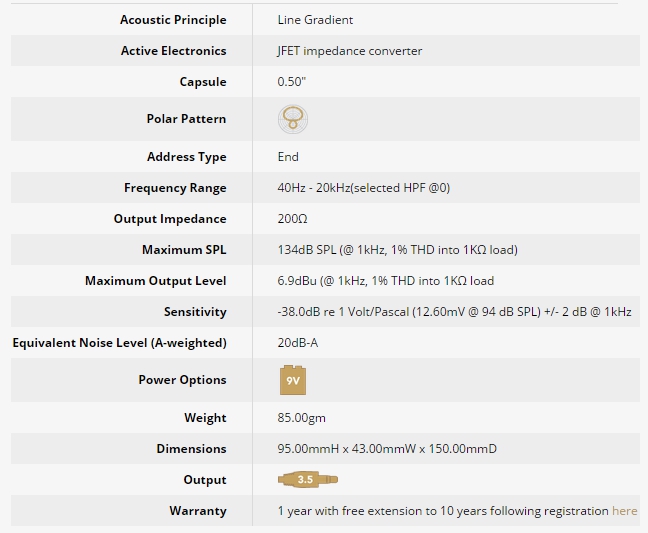Open the warranty registration 'here' link
Viewport: 648px width, 533px height.
point(624,511)
